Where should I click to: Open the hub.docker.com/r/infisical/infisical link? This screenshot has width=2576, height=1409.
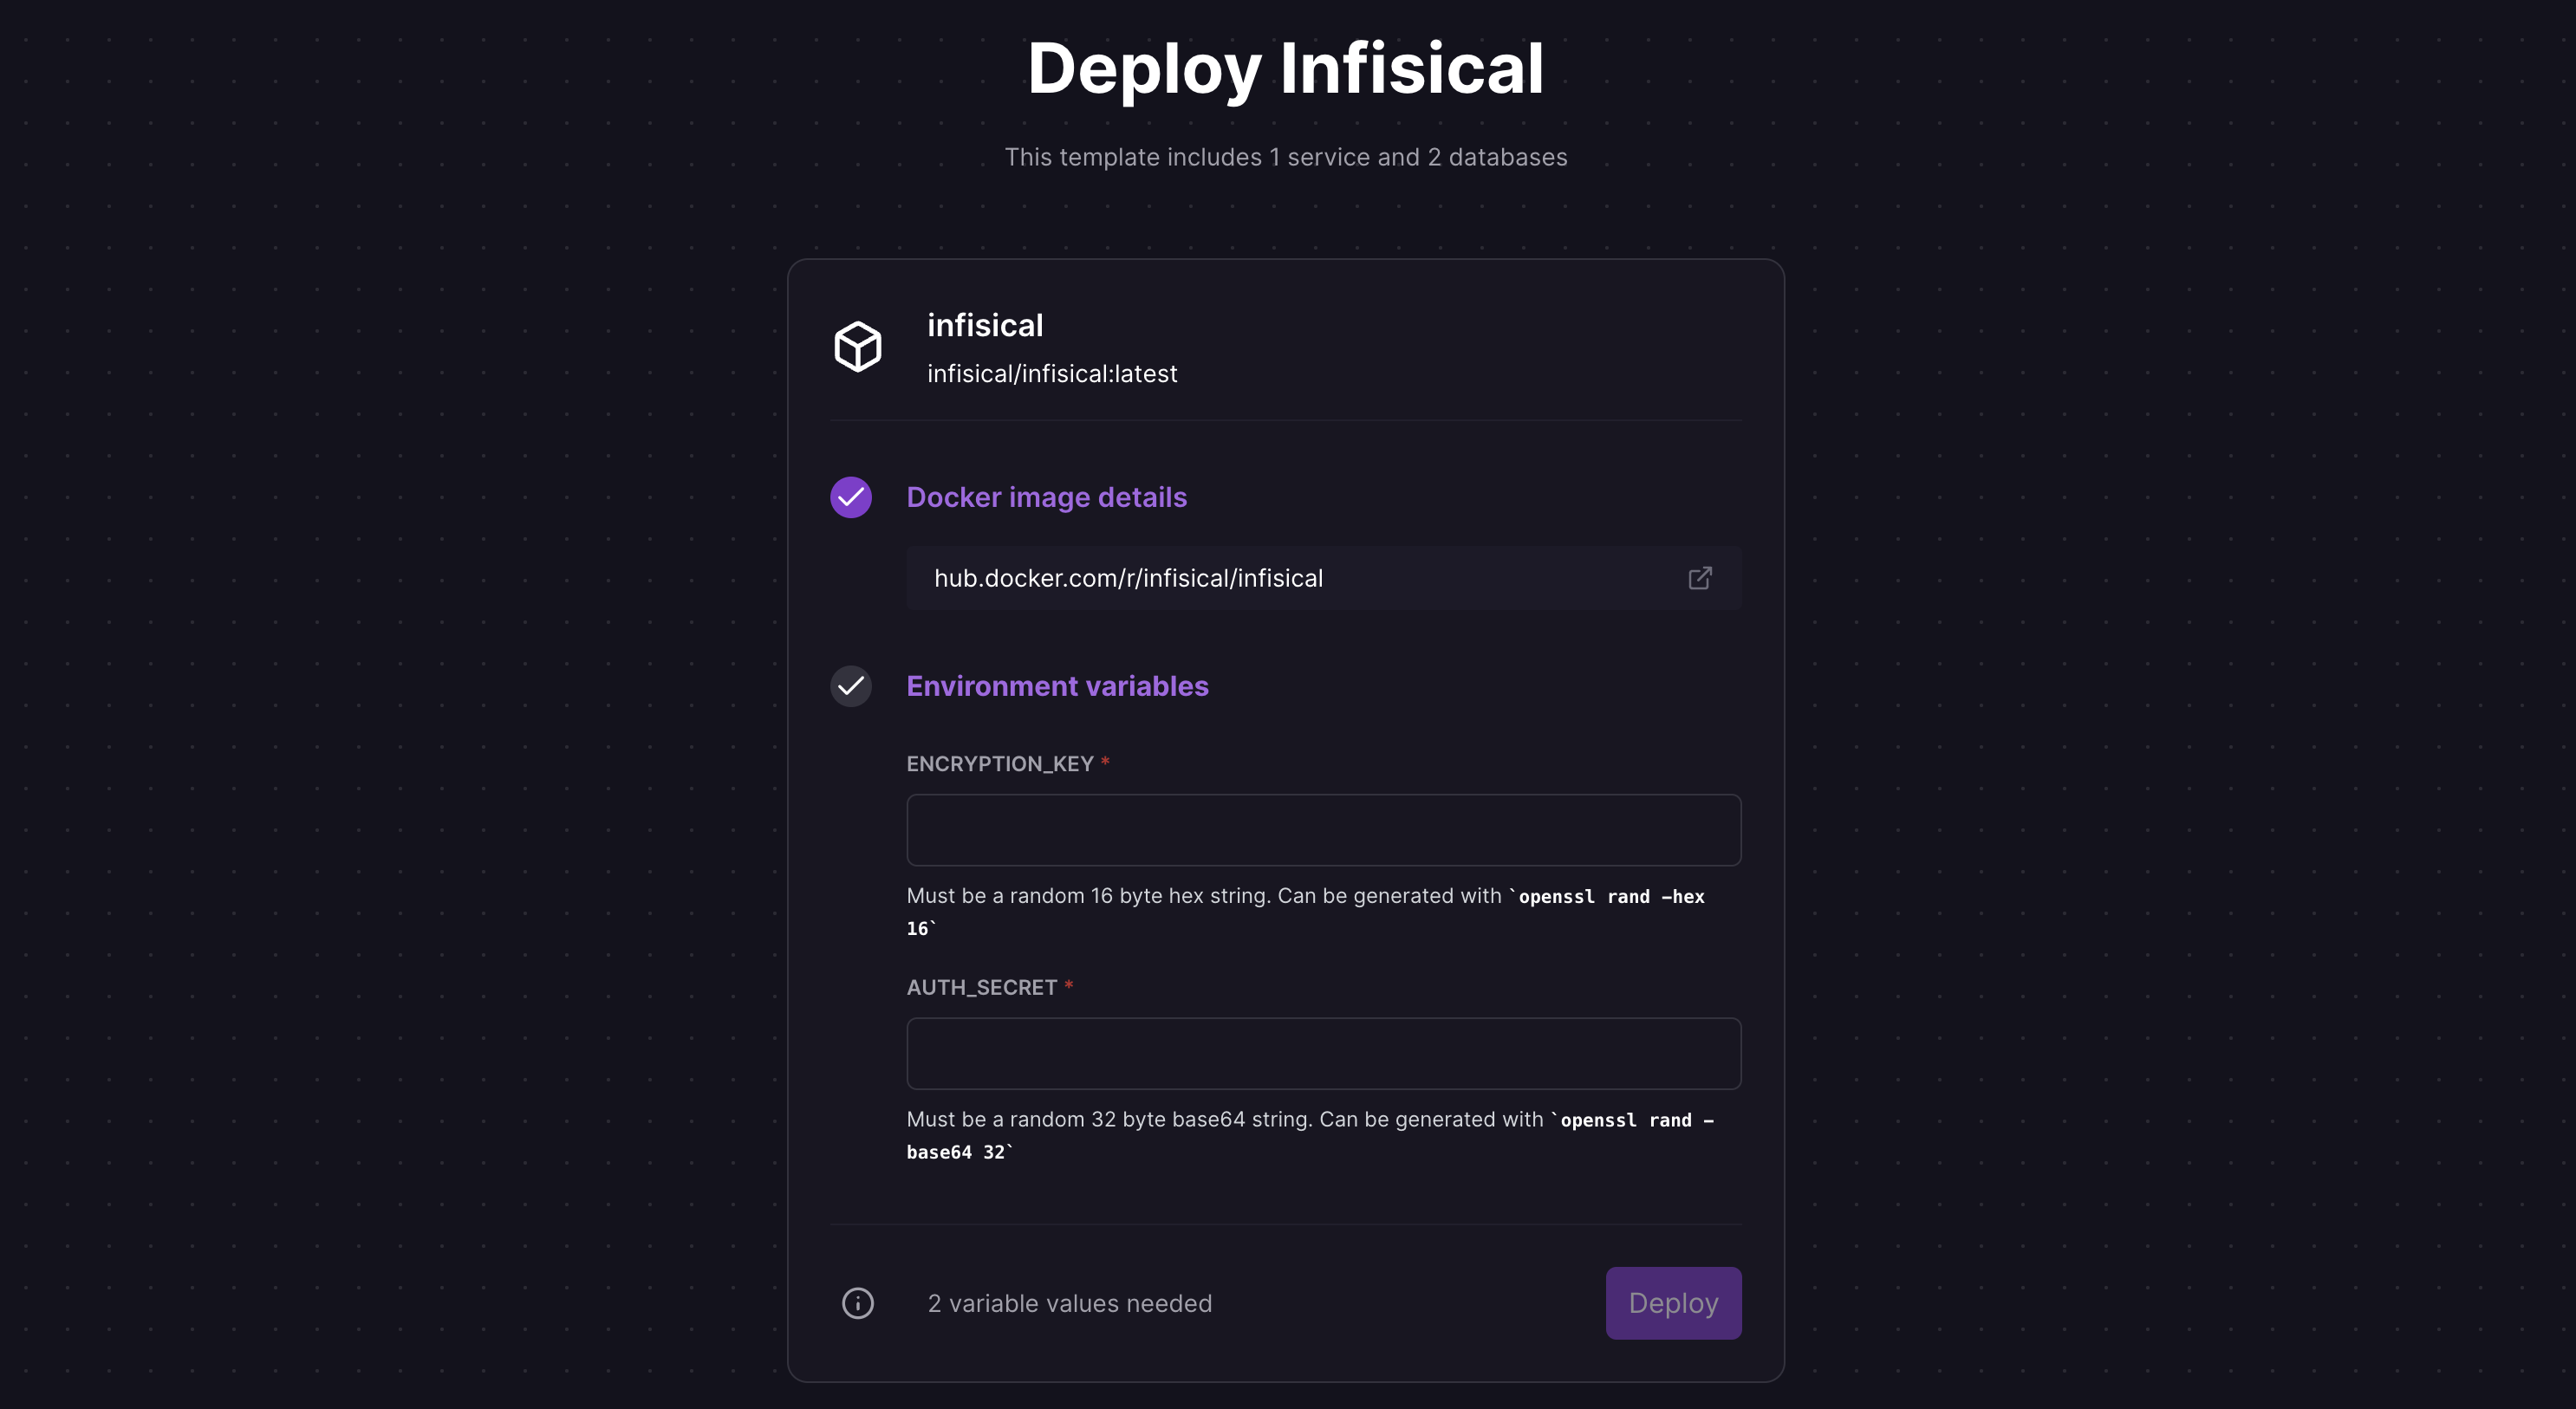click(x=1128, y=578)
